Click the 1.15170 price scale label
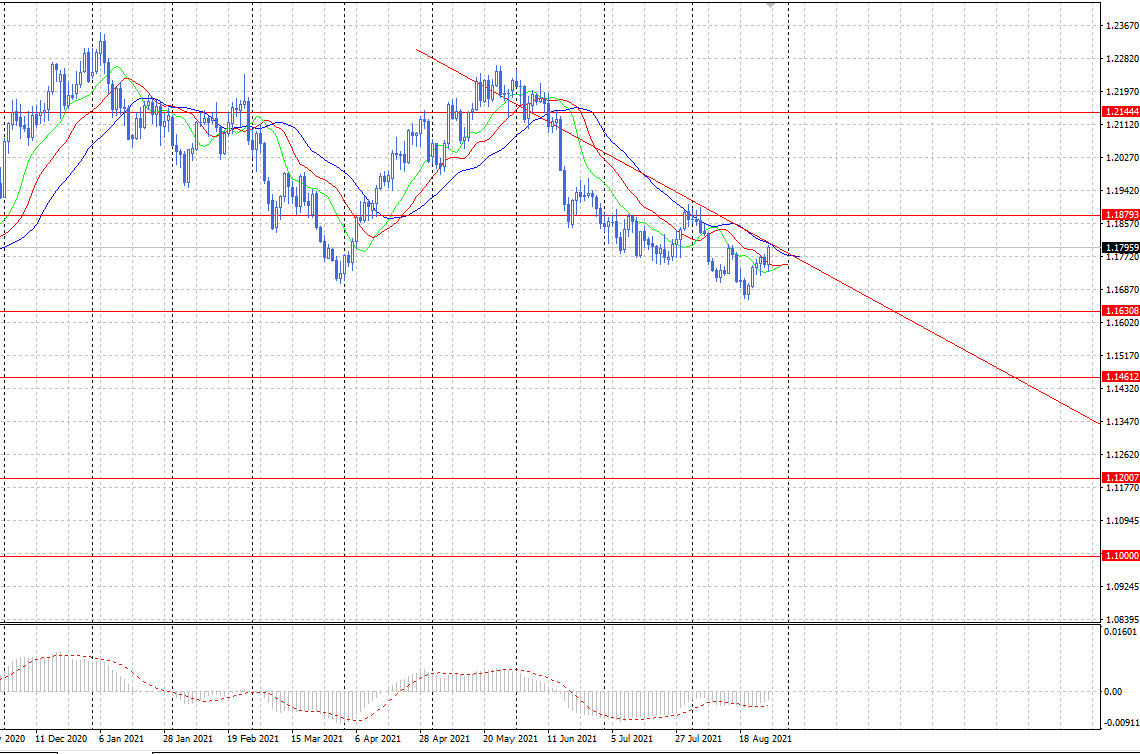 pyautogui.click(x=1122, y=356)
